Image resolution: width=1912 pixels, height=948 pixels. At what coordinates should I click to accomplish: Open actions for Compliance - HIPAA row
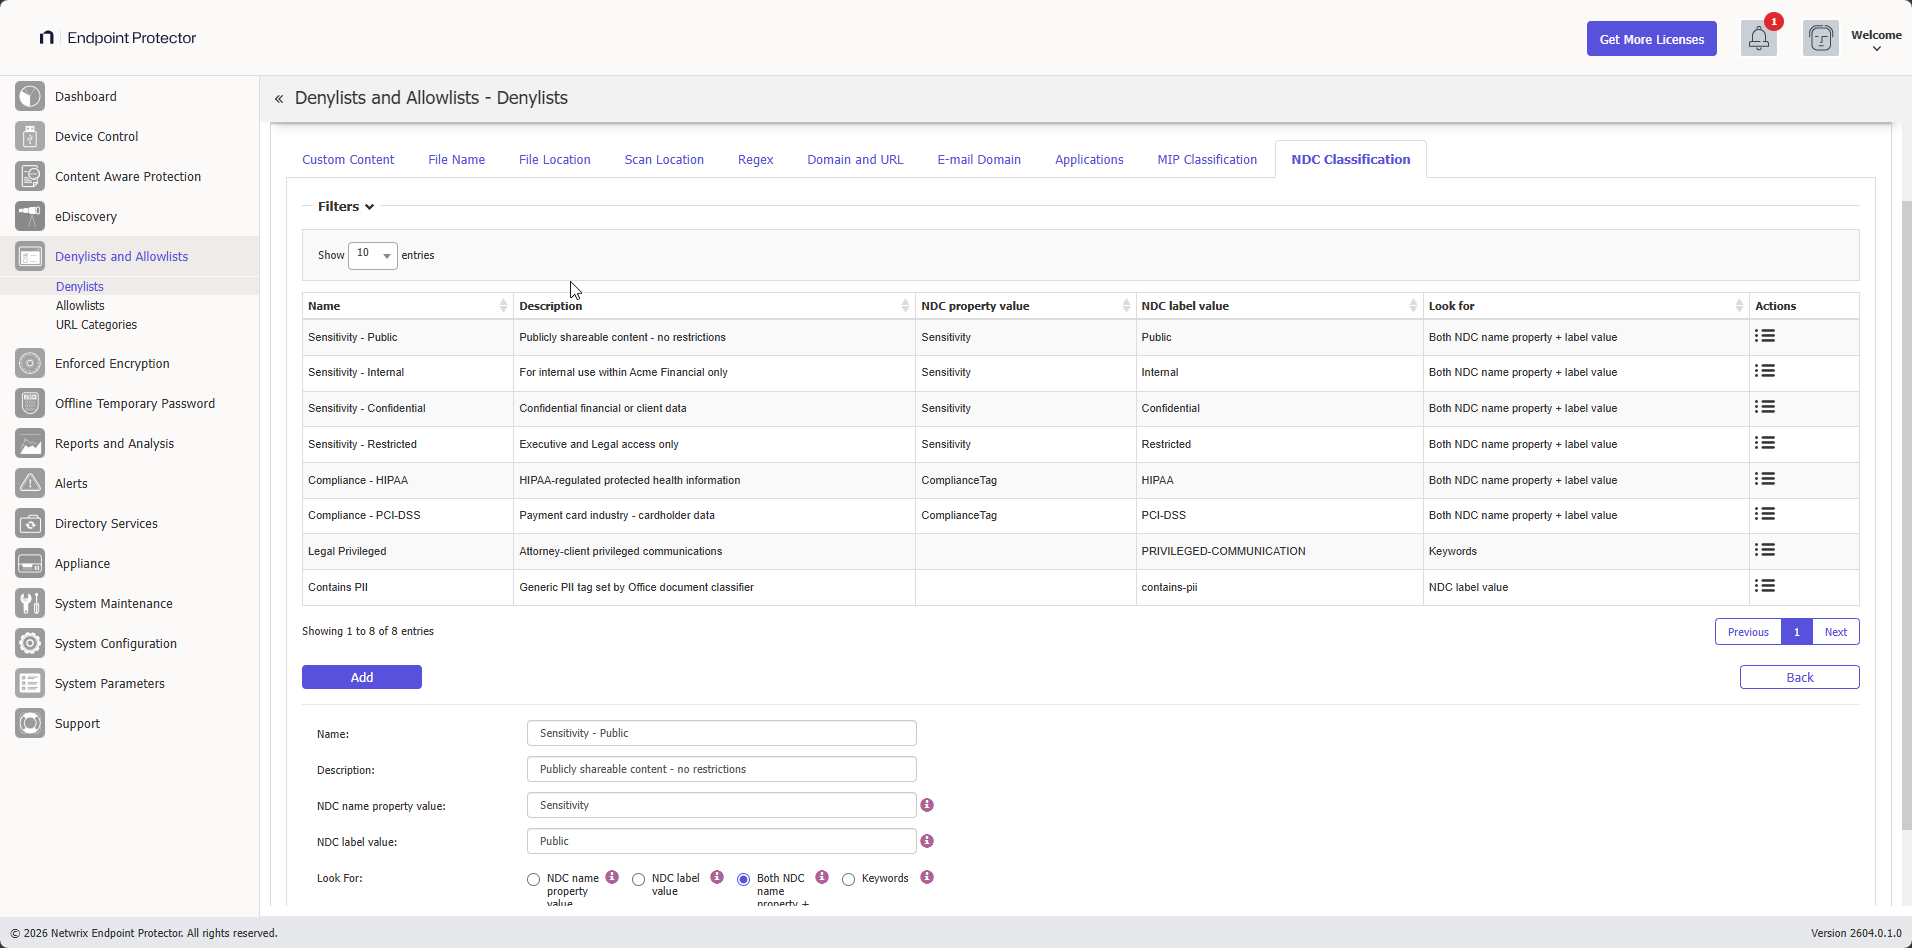click(x=1765, y=479)
